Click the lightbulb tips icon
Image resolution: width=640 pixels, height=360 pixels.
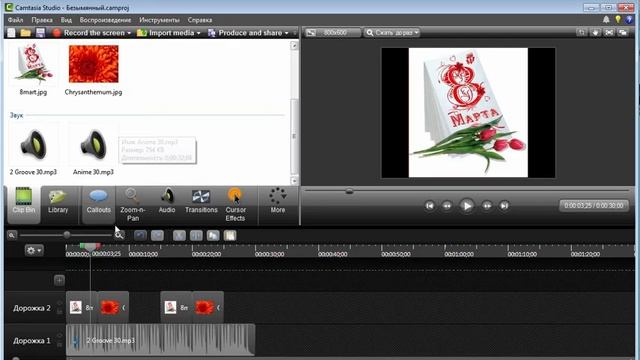[x=618, y=20]
